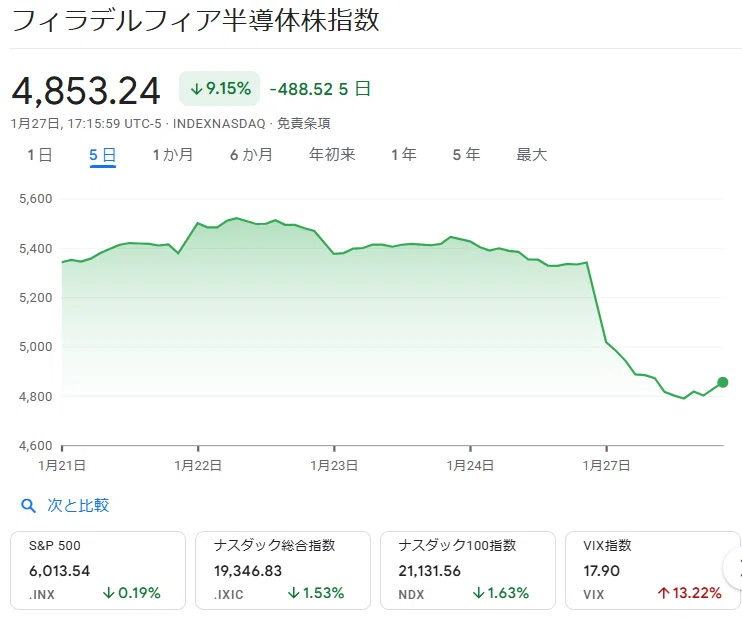Click the 1月27日 marker on time axis
The width and height of the screenshot is (742, 618).
click(x=606, y=466)
